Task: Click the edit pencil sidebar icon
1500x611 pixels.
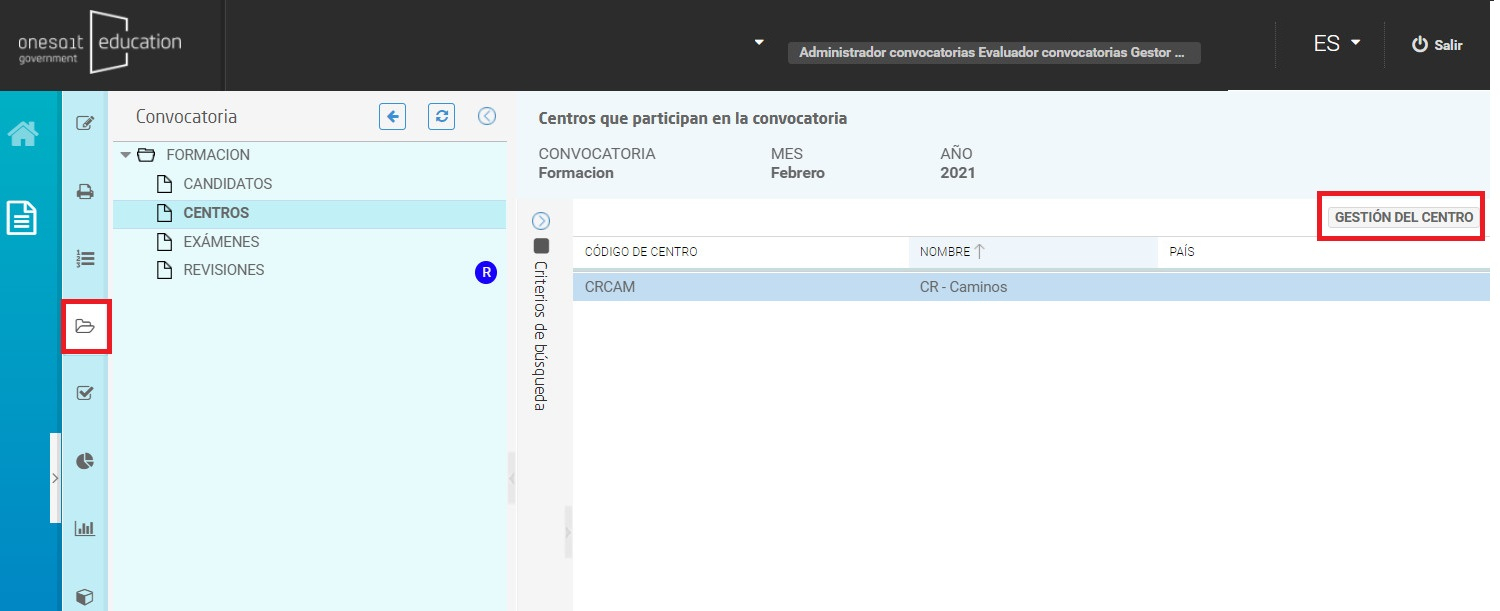Action: [85, 124]
